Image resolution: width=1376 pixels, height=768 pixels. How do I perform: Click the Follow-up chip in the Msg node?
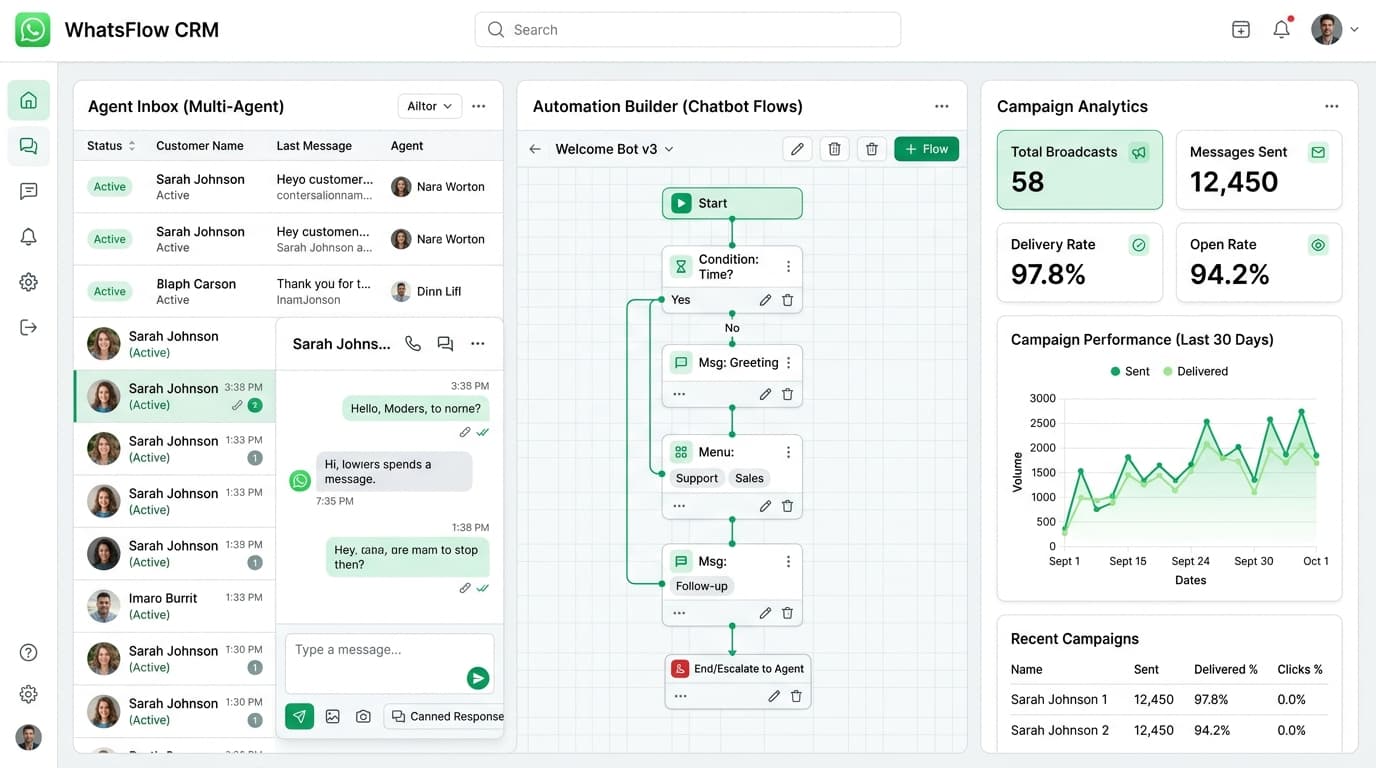click(x=701, y=586)
